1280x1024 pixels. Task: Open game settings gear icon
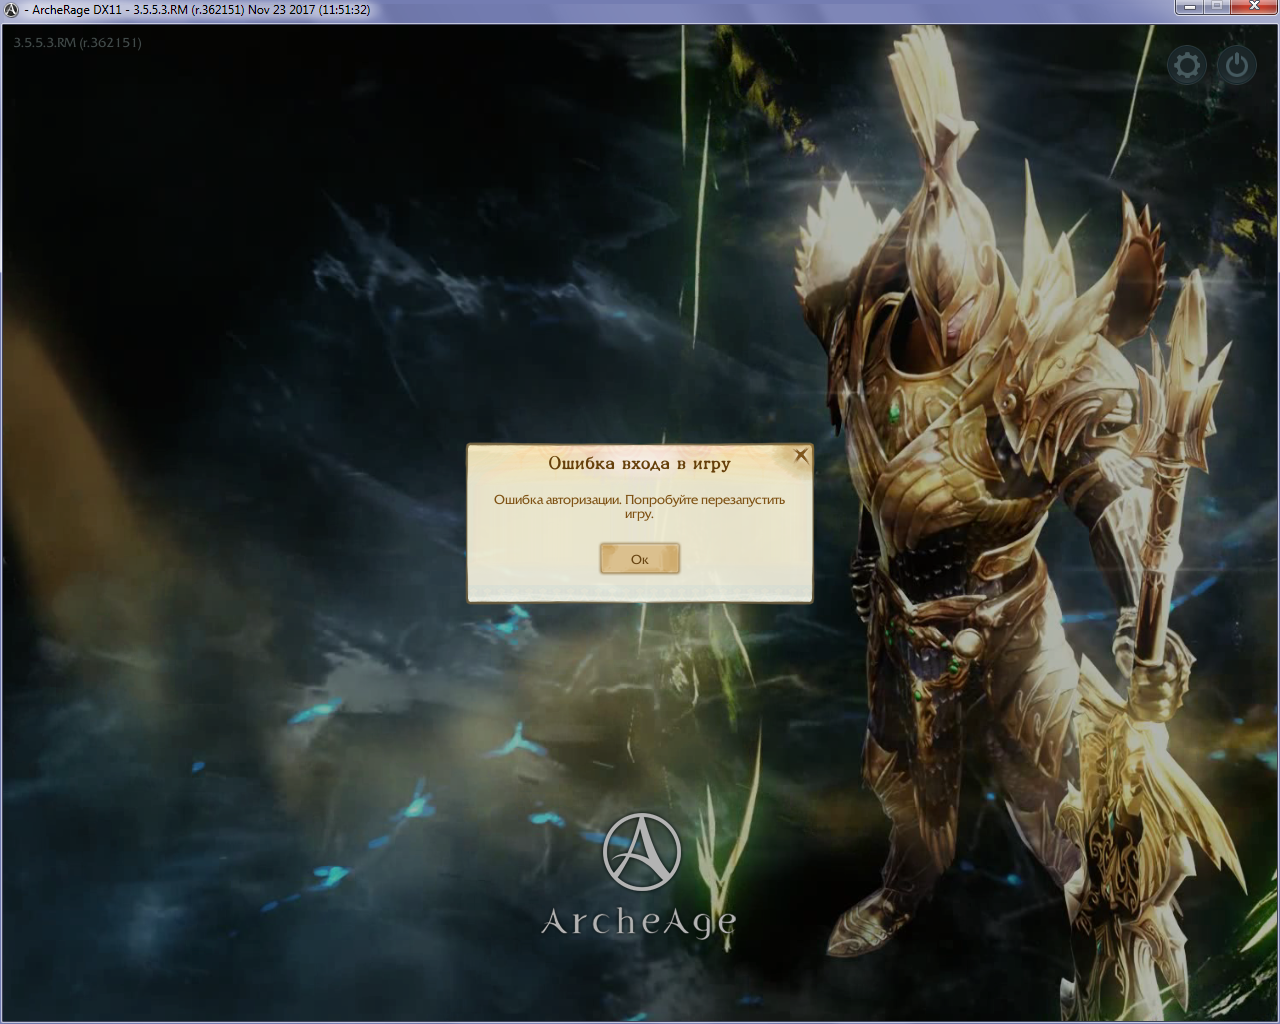1187,66
